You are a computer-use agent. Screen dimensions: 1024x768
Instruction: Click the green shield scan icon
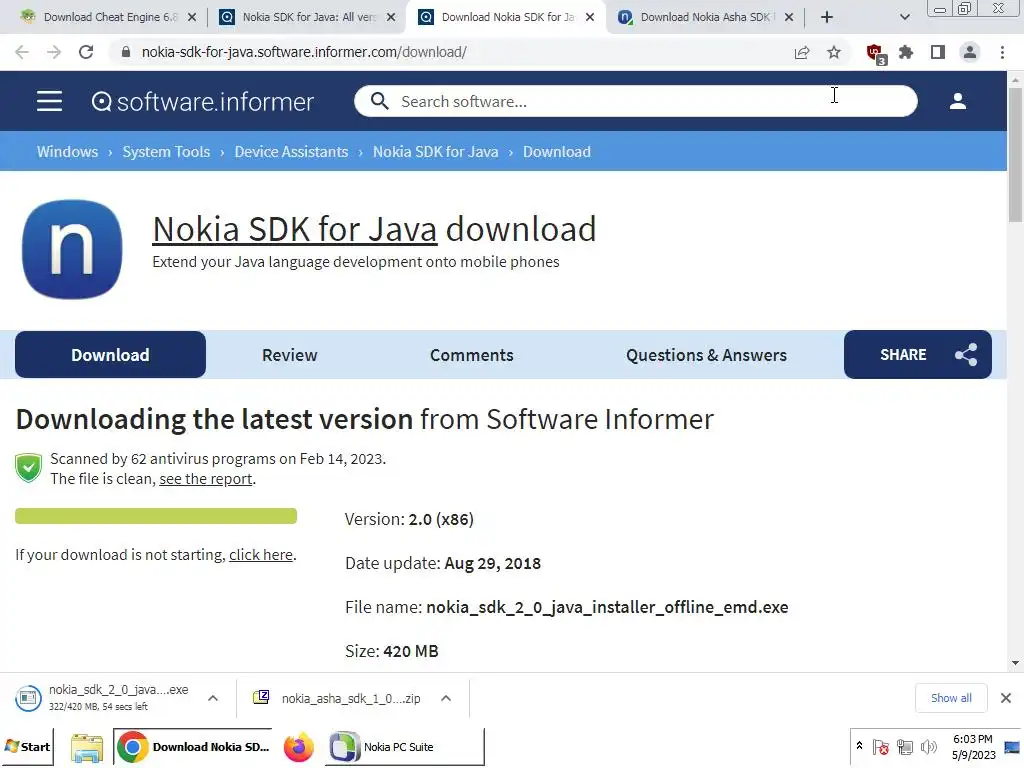[x=28, y=468]
